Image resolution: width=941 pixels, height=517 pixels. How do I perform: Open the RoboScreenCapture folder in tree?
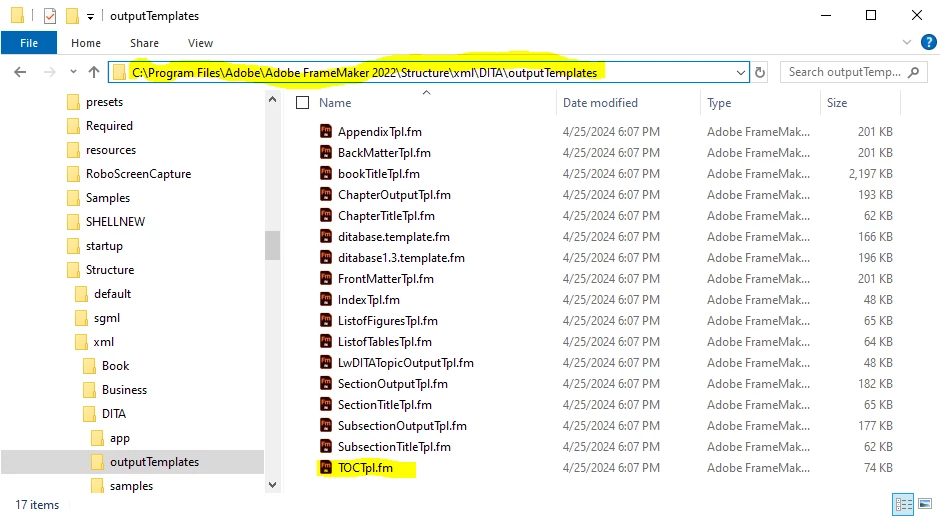[138, 174]
